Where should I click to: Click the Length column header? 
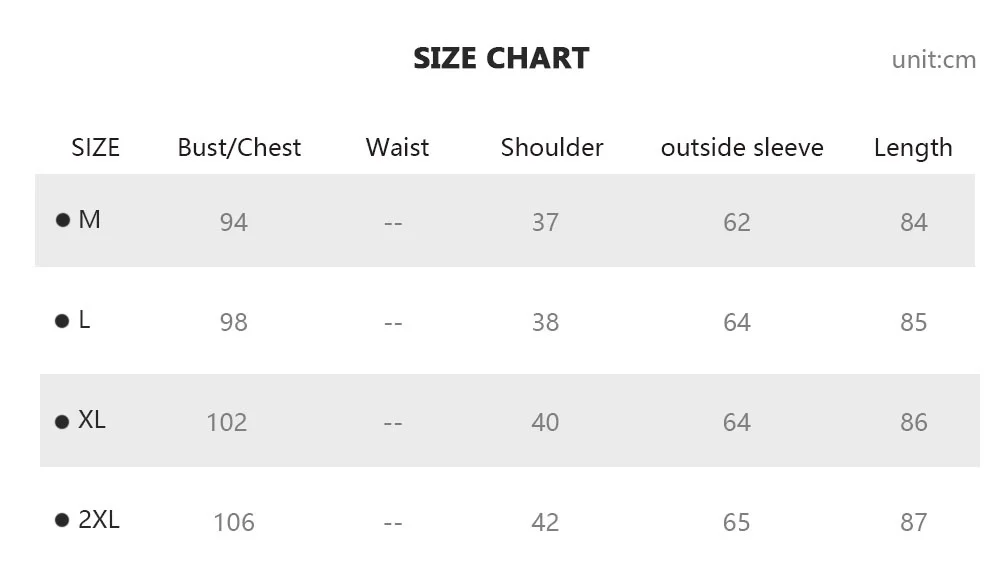(x=913, y=148)
